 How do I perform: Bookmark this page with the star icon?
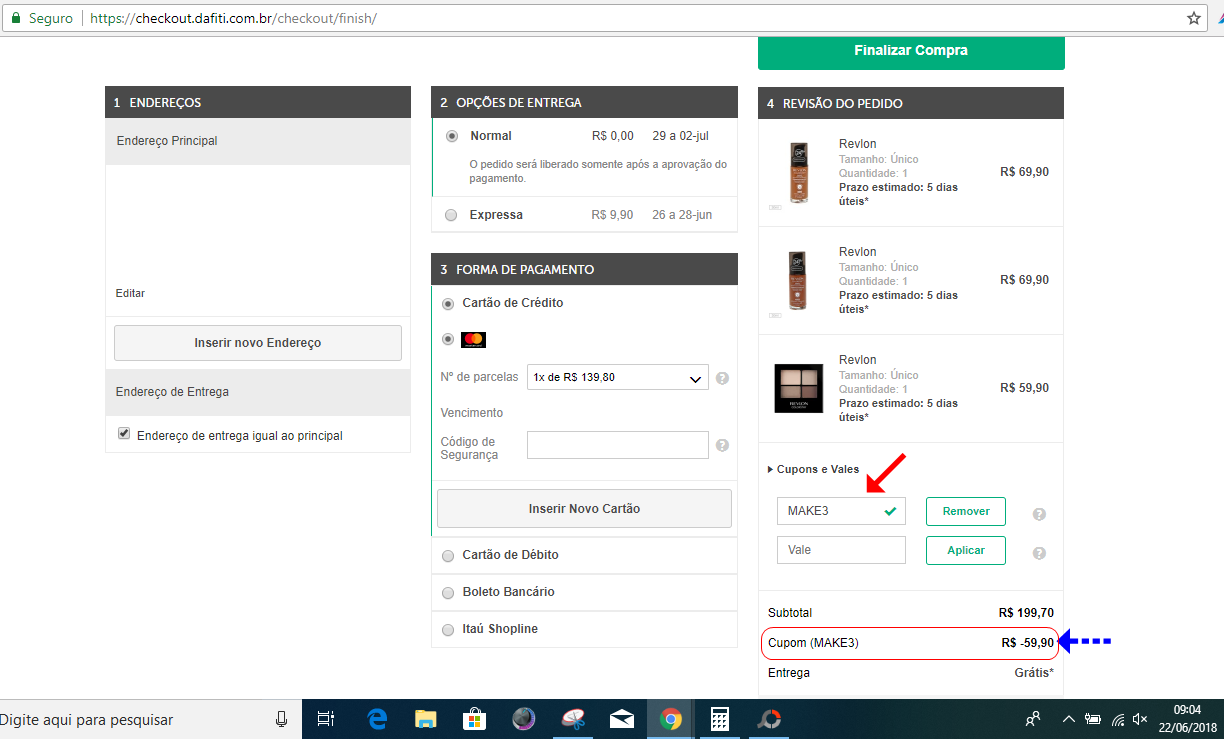[x=1194, y=18]
